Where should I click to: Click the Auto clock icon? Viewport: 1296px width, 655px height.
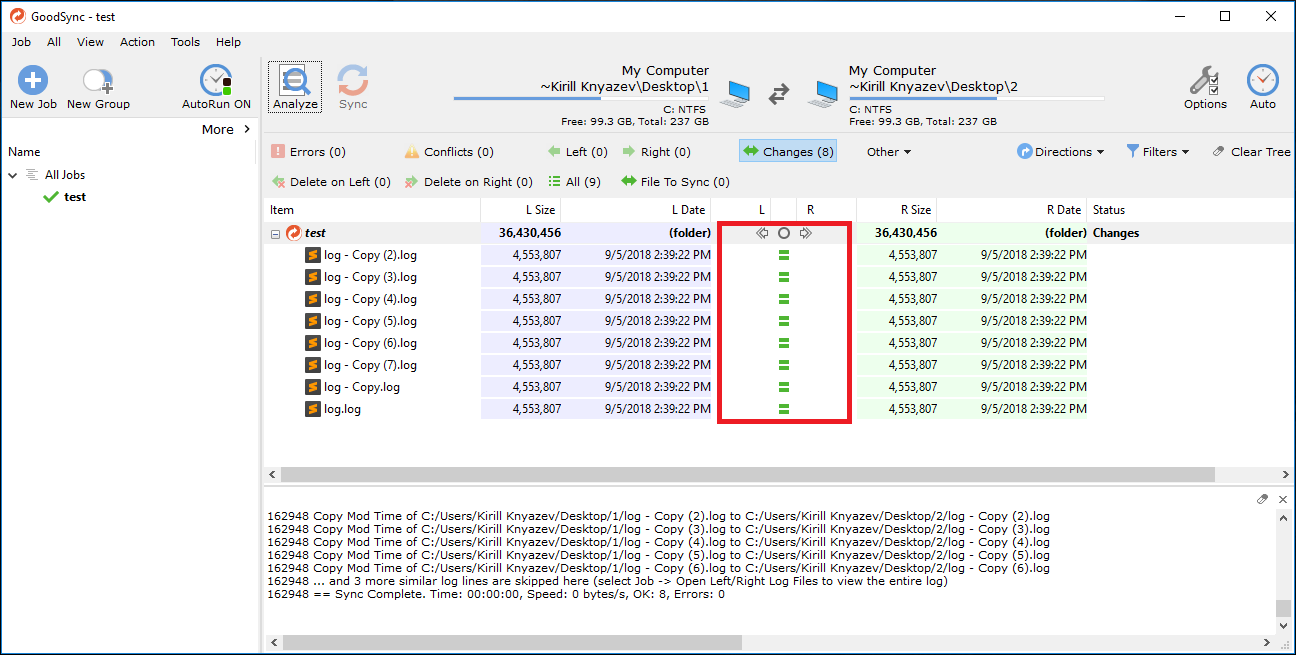tap(1262, 86)
